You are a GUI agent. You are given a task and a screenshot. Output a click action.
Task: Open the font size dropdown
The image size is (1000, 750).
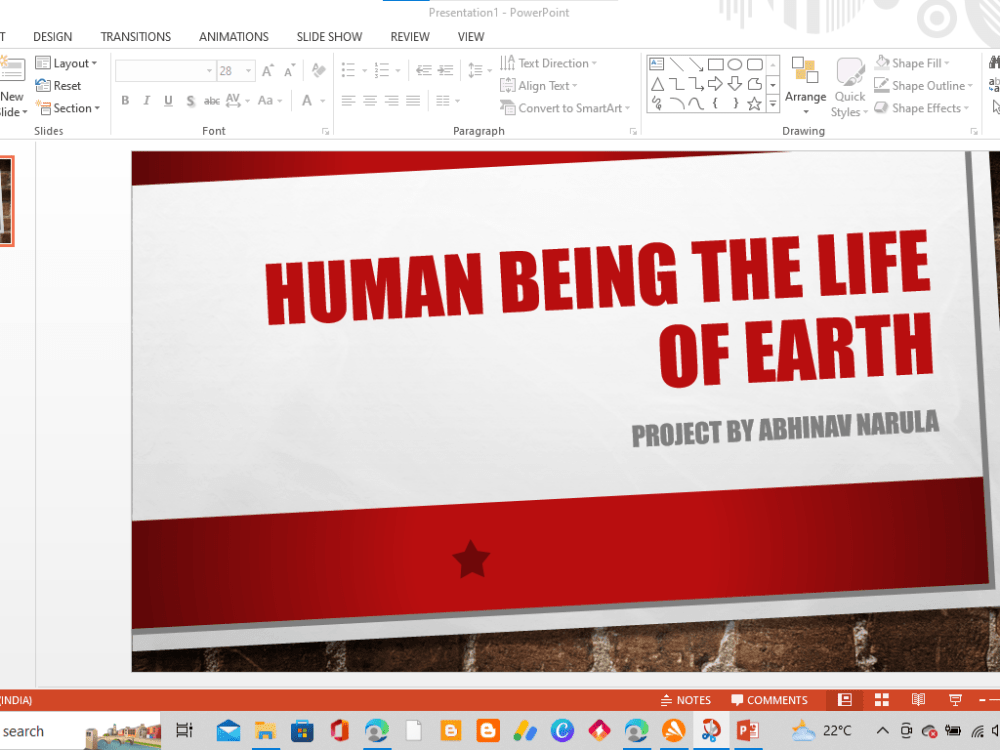248,71
